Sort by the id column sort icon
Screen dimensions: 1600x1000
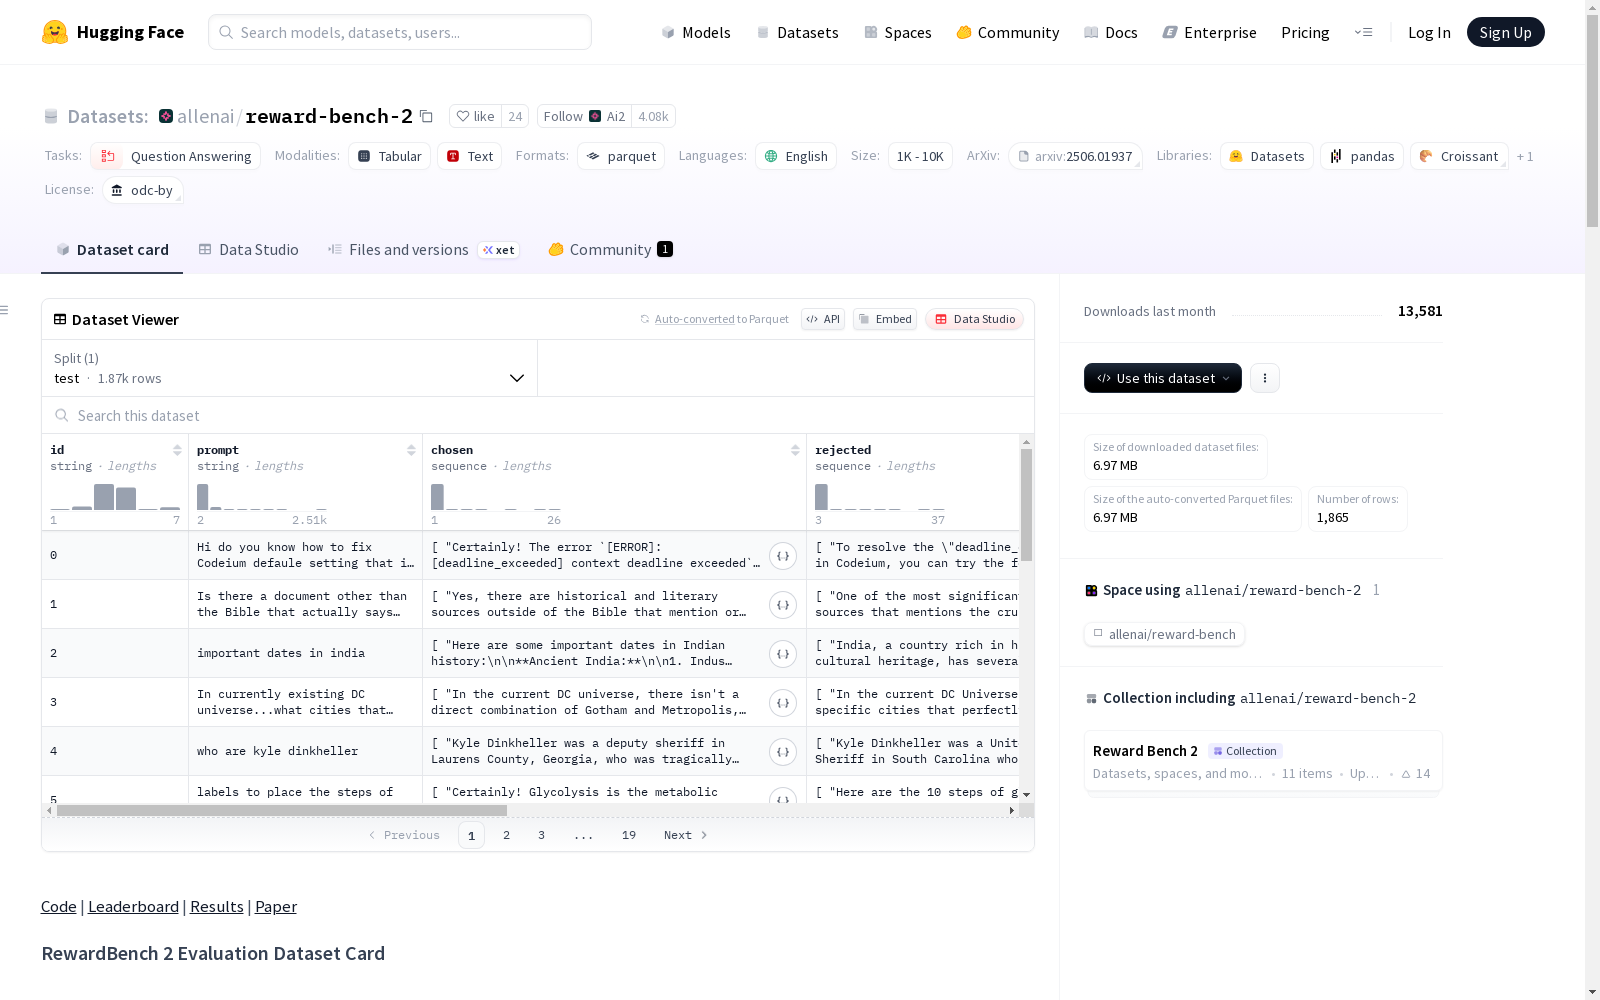pos(177,450)
